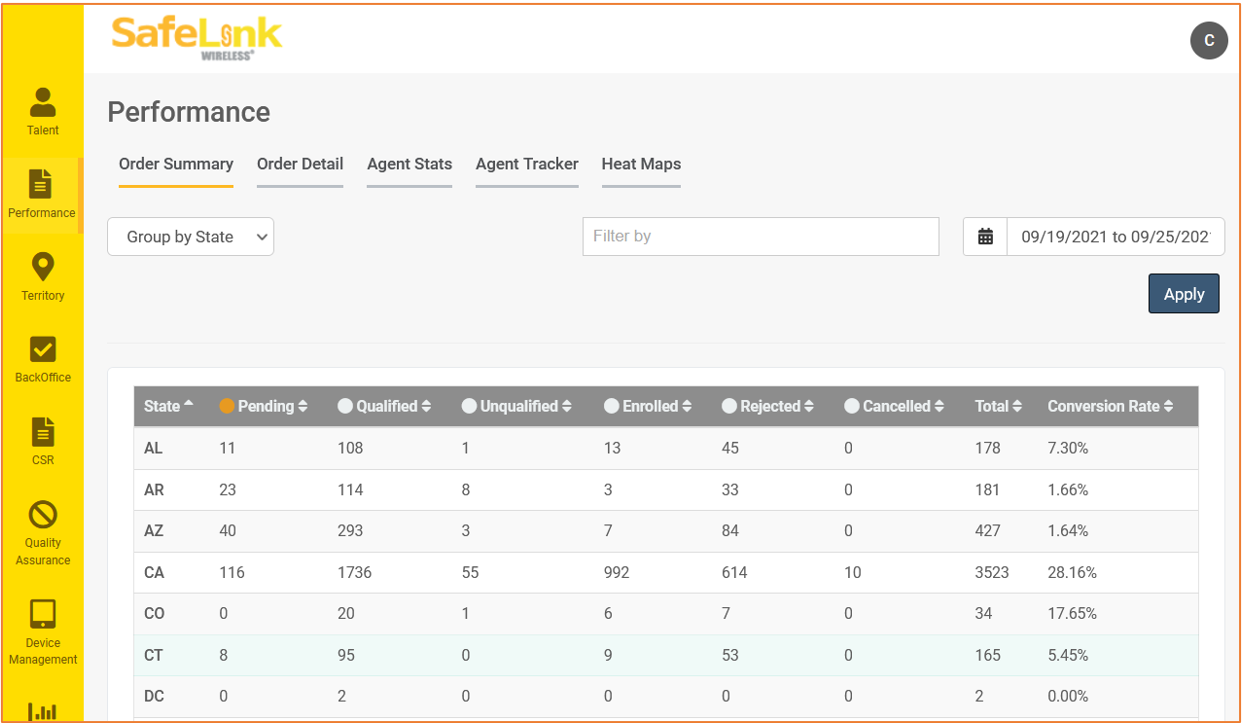
Task: Switch to the Order Detail tab
Action: pos(300,164)
